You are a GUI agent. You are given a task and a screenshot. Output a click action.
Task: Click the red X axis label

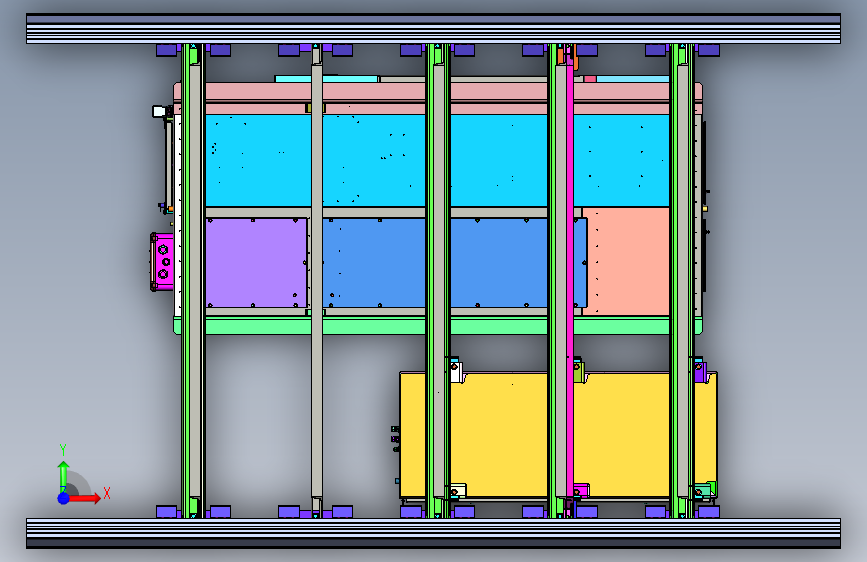[107, 493]
